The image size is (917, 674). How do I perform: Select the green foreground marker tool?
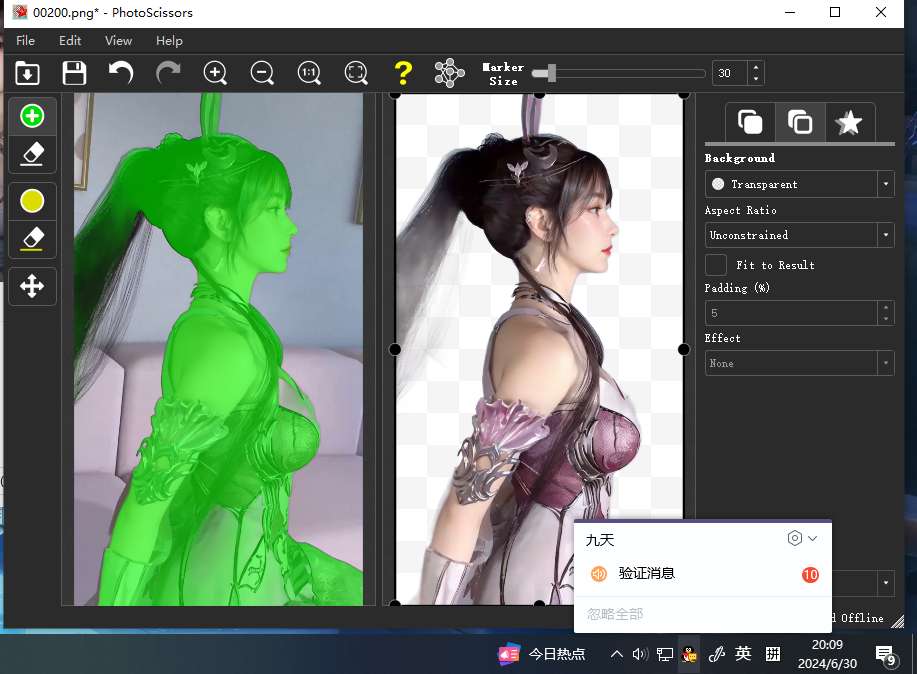tap(32, 116)
